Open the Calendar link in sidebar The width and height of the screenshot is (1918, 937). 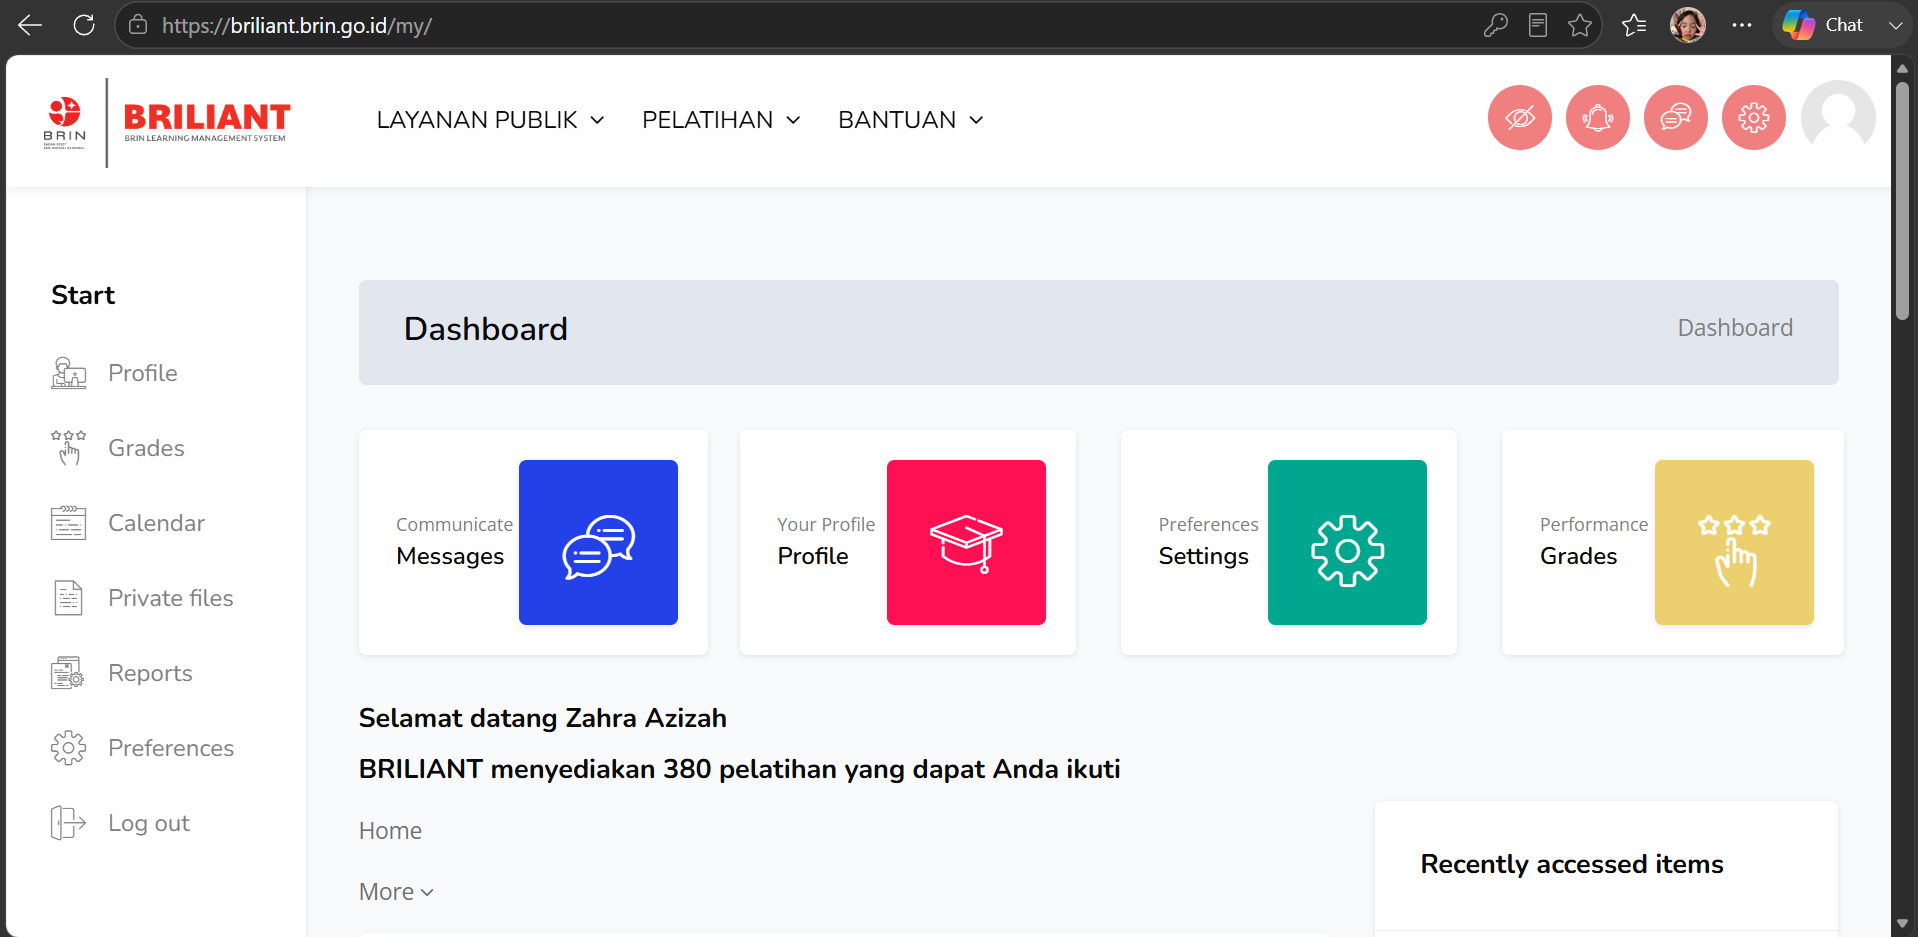[156, 523]
